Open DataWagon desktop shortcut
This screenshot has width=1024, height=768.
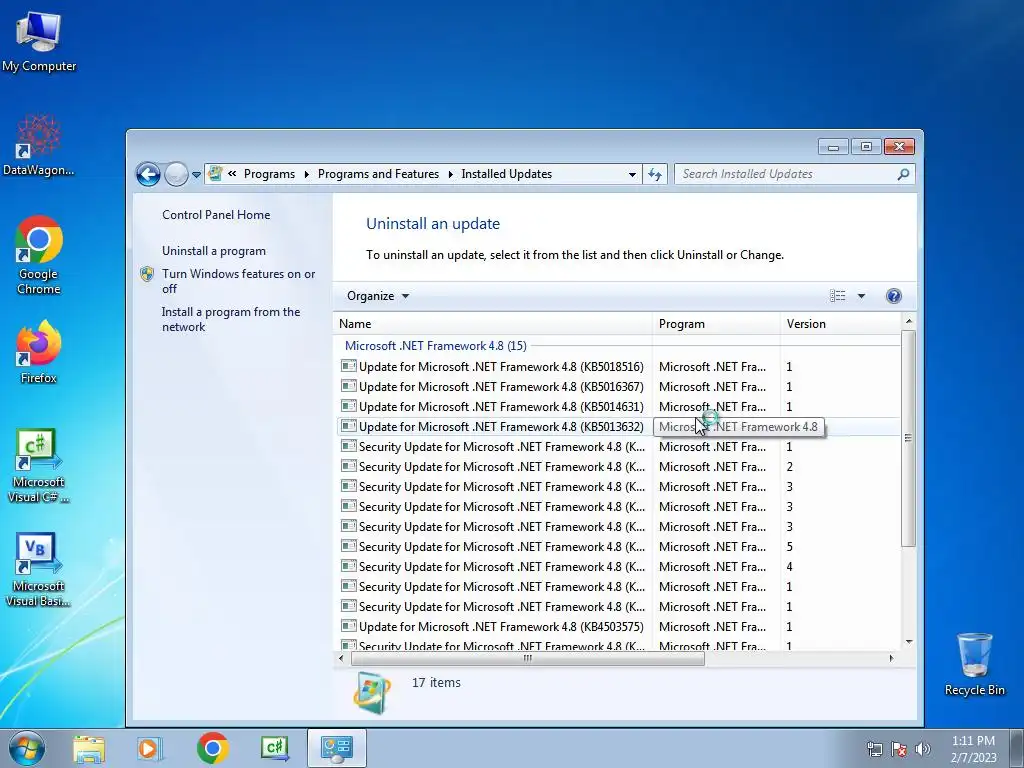click(x=39, y=145)
